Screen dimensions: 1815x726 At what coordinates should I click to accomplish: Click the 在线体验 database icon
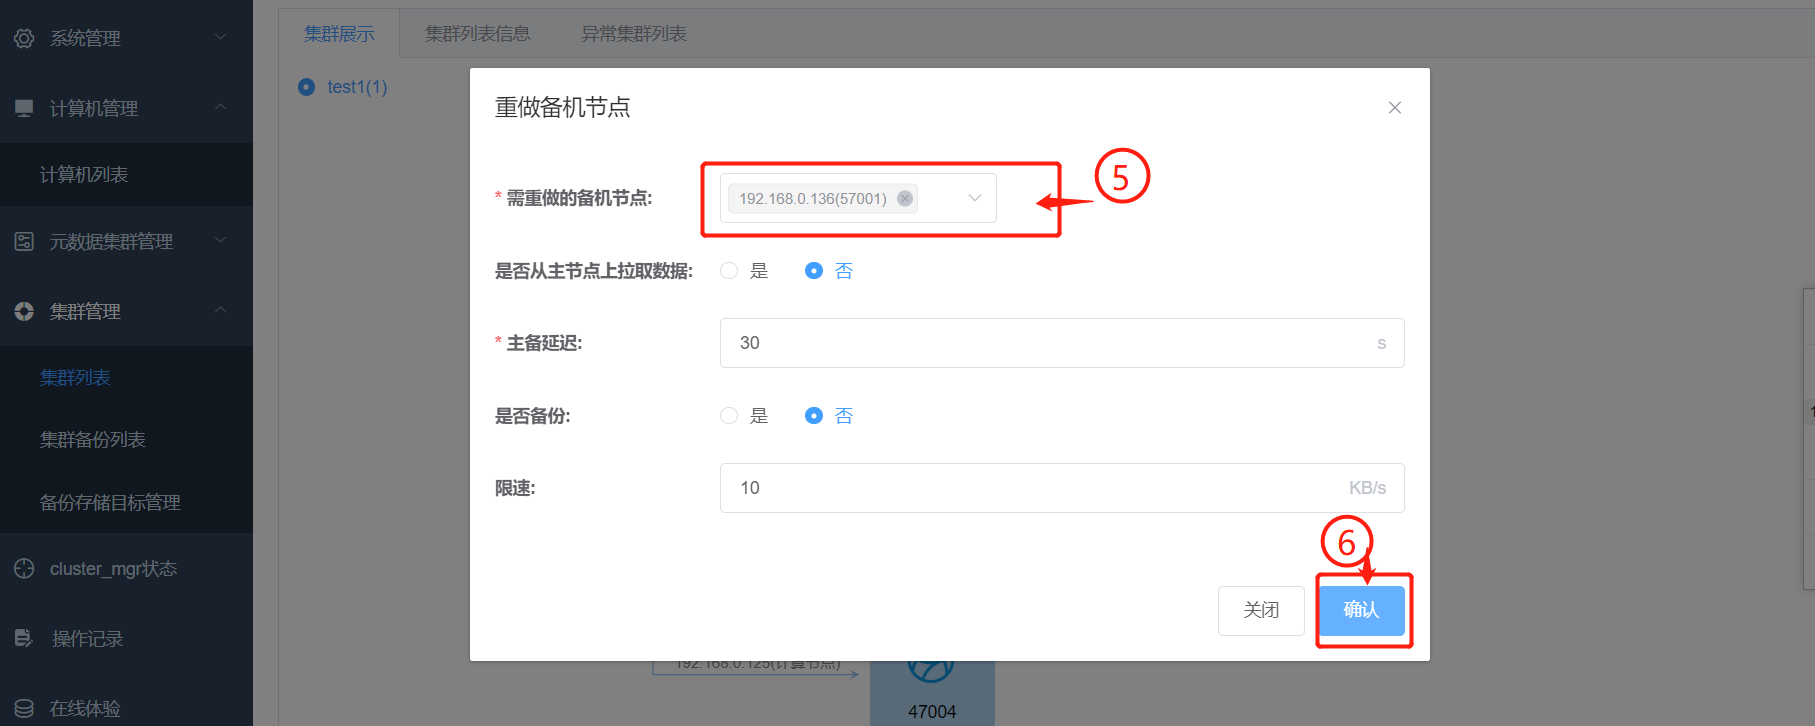[24, 708]
